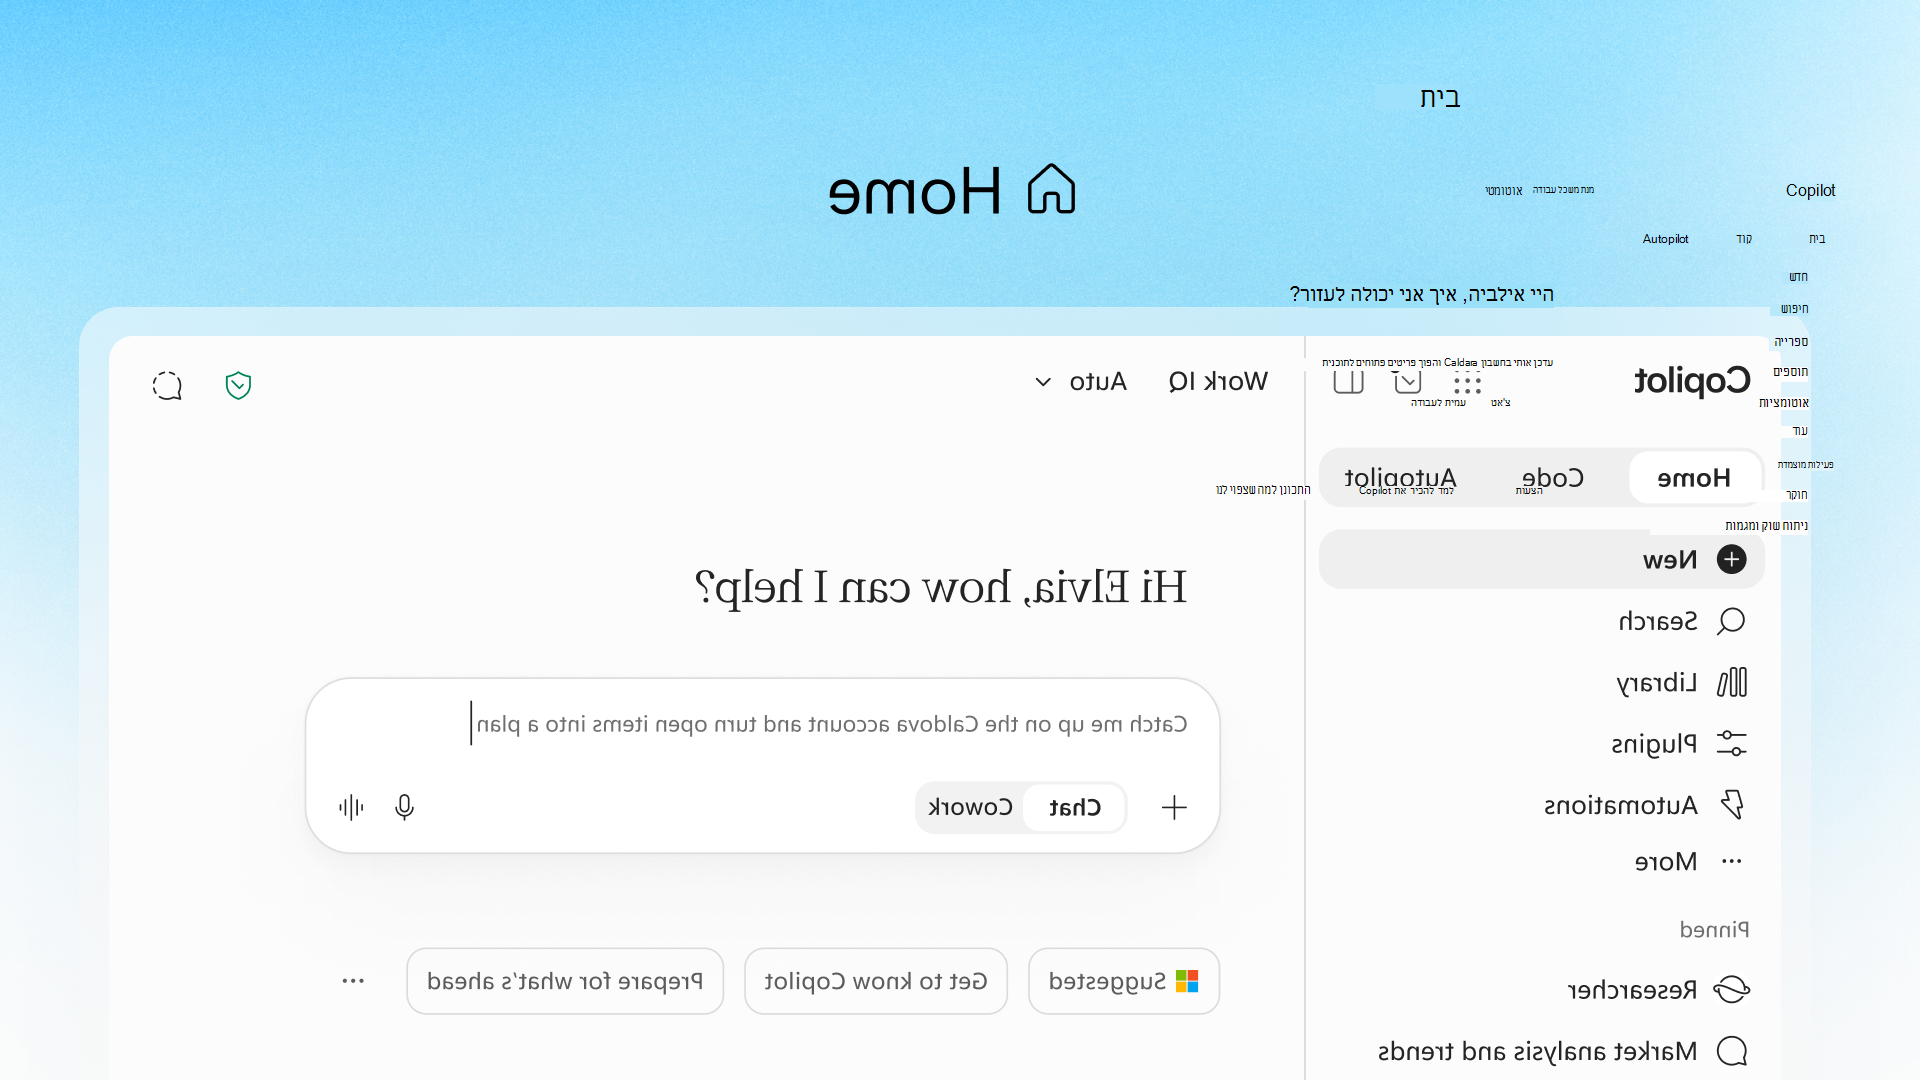Switch to the Code tab
Viewport: 1920px width, 1080px height.
[x=1552, y=478]
